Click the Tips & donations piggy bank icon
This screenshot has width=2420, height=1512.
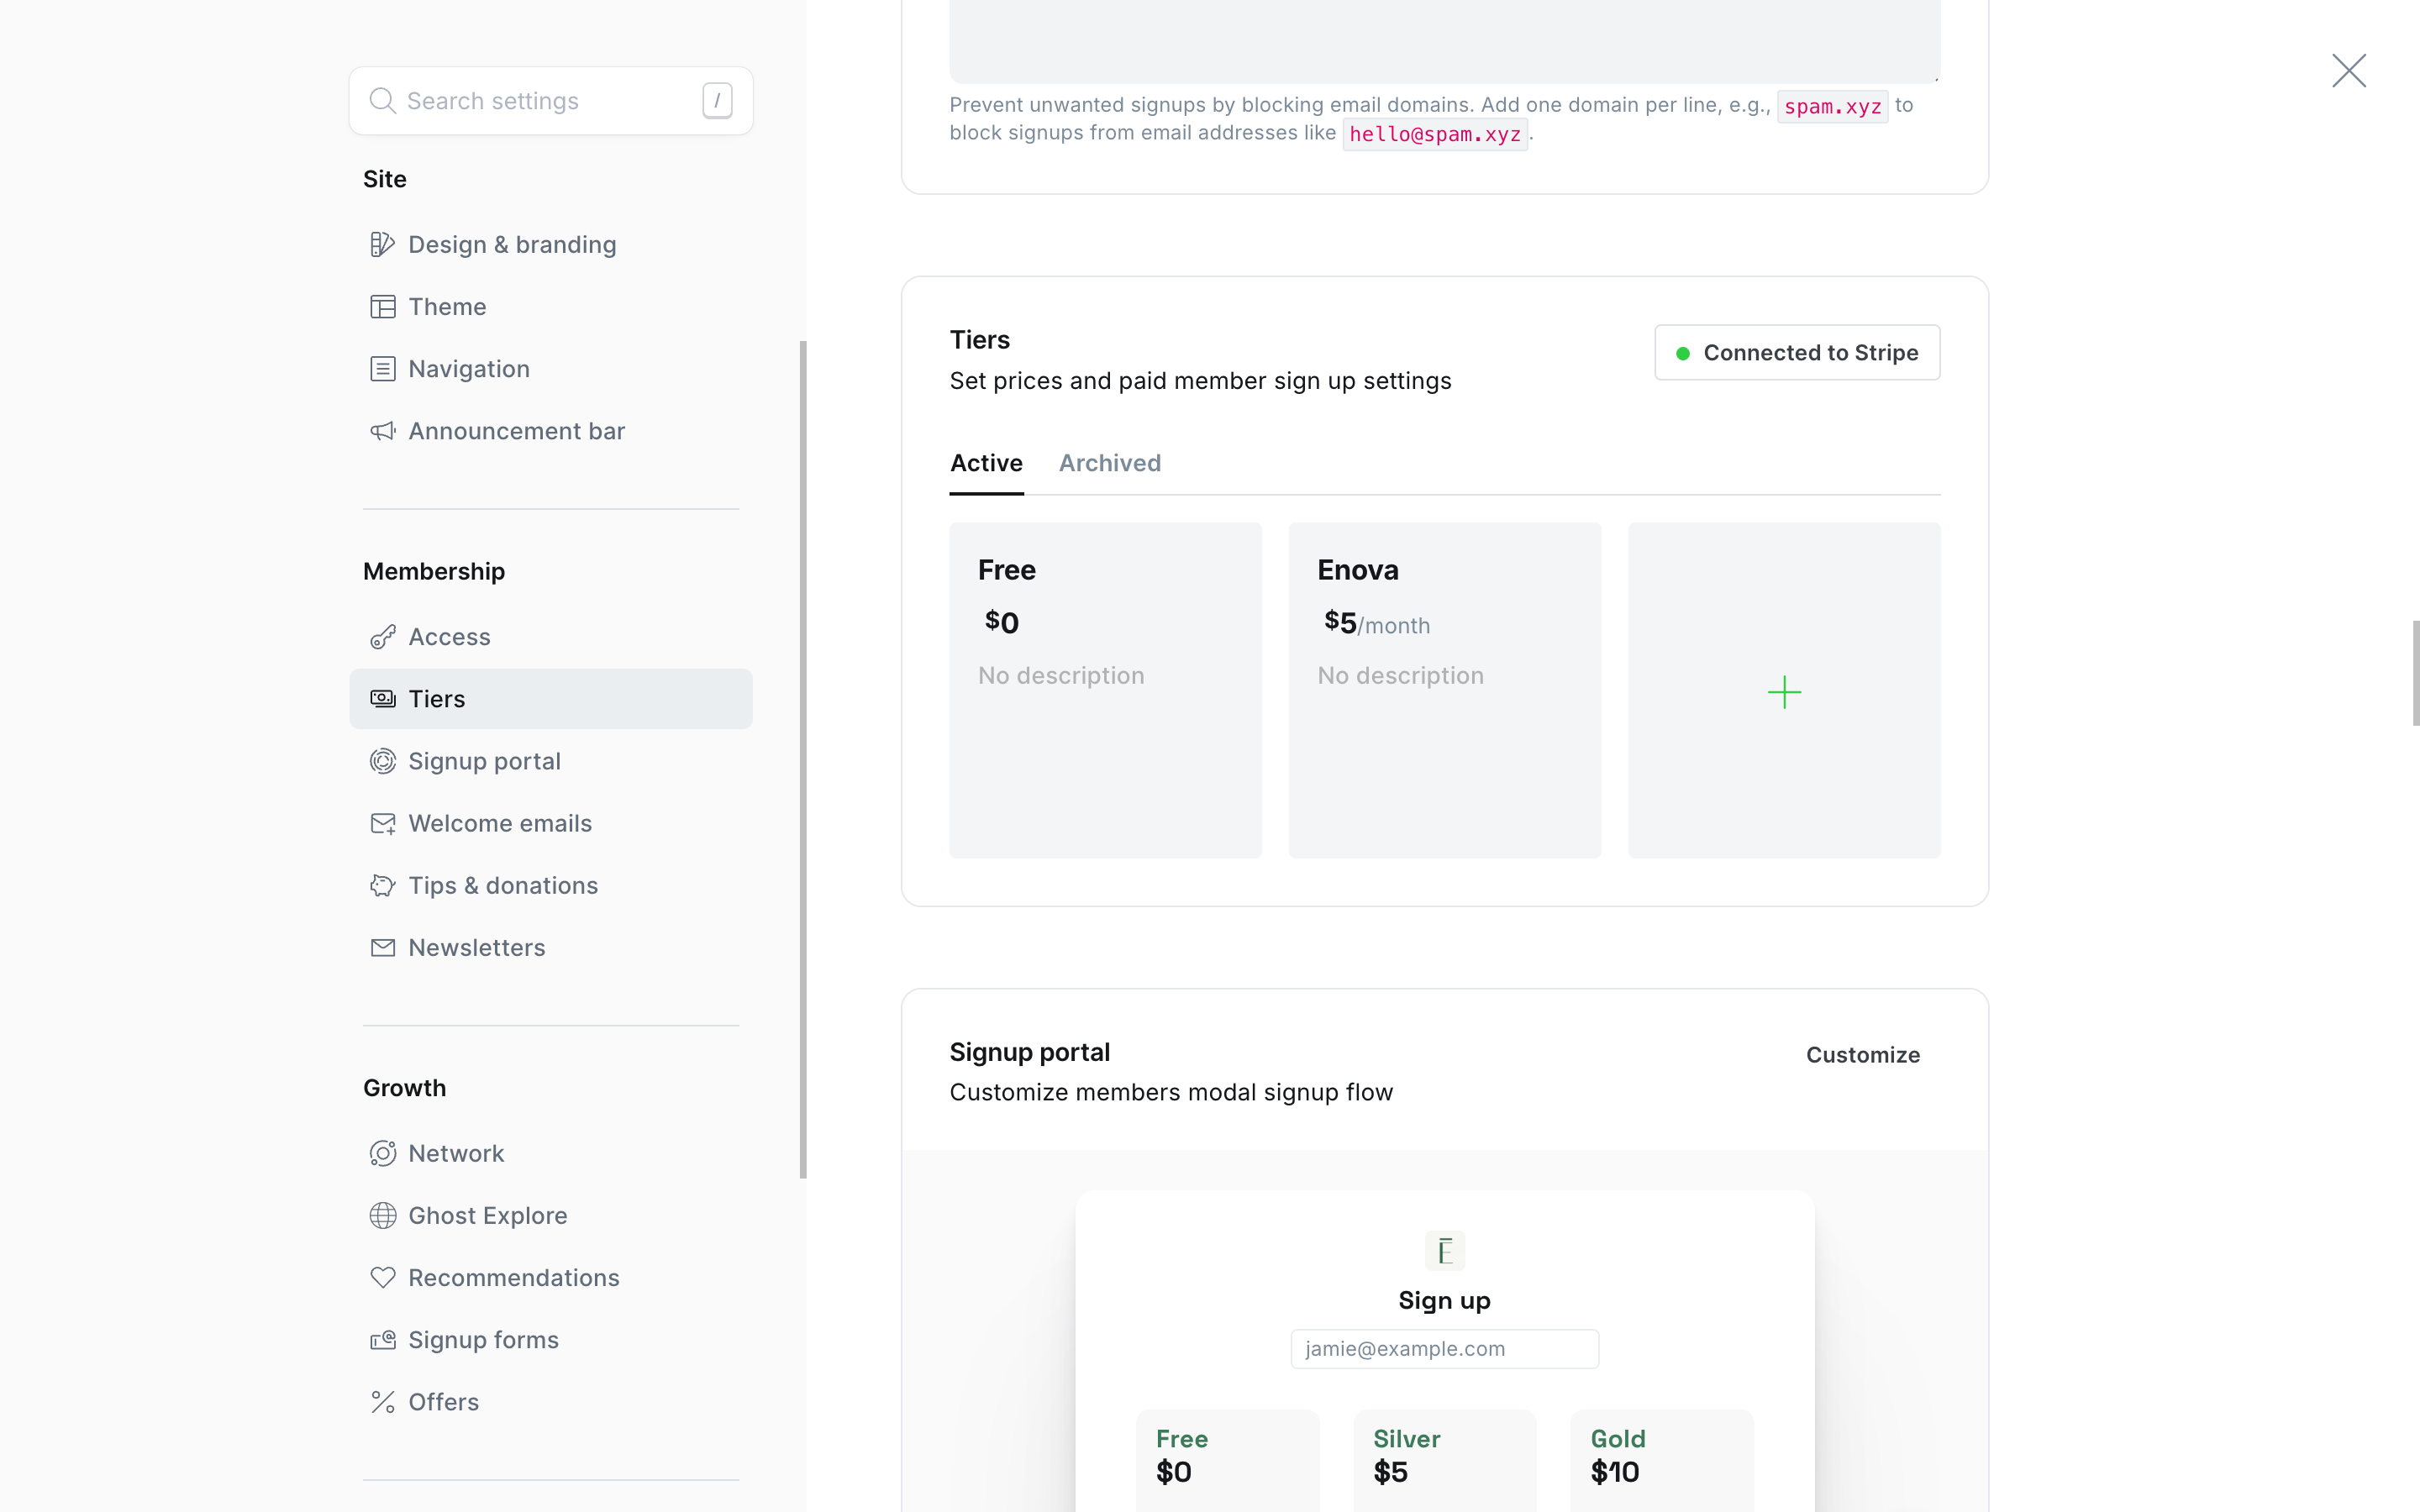382,885
